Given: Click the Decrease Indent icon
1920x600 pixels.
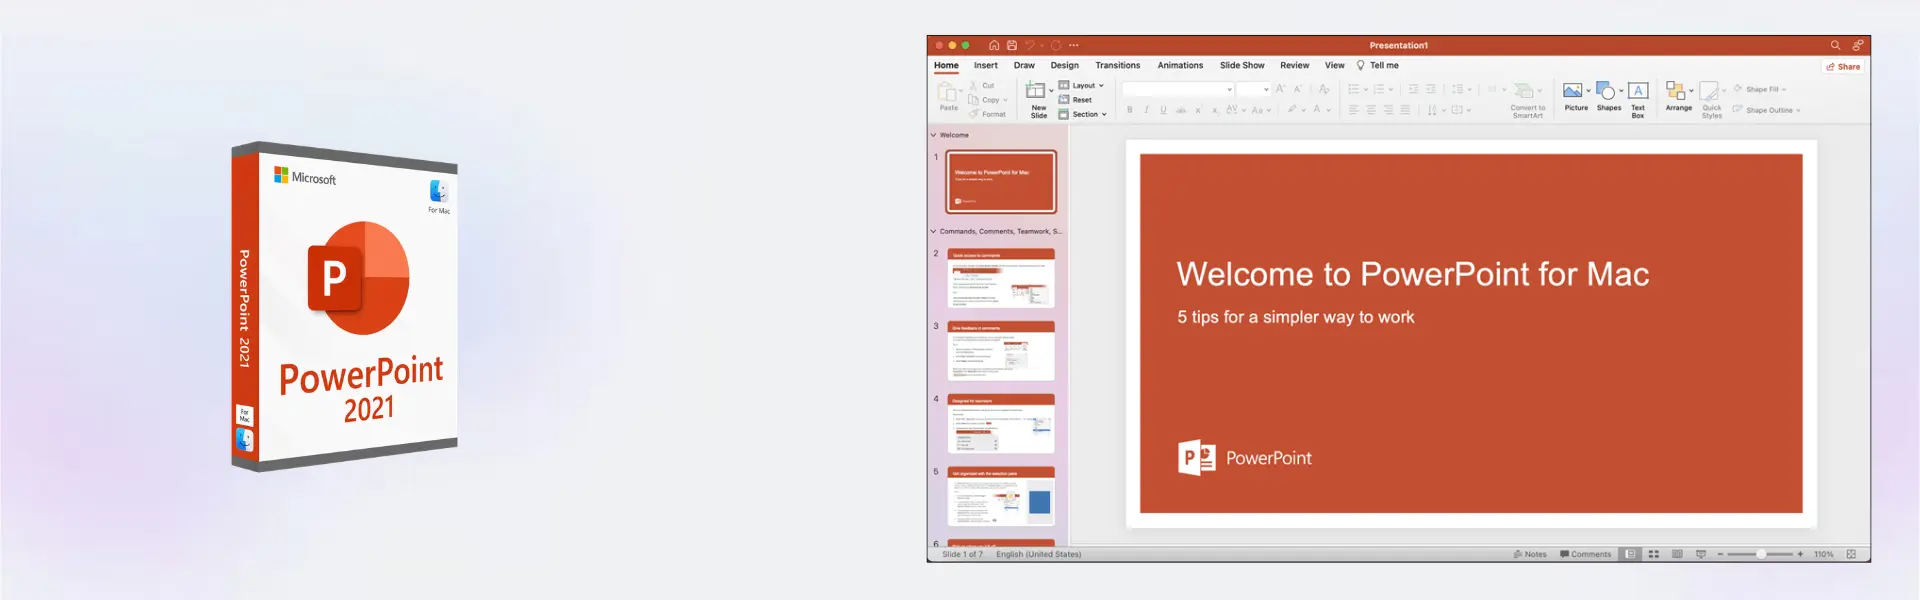Looking at the screenshot, I should [x=1413, y=89].
